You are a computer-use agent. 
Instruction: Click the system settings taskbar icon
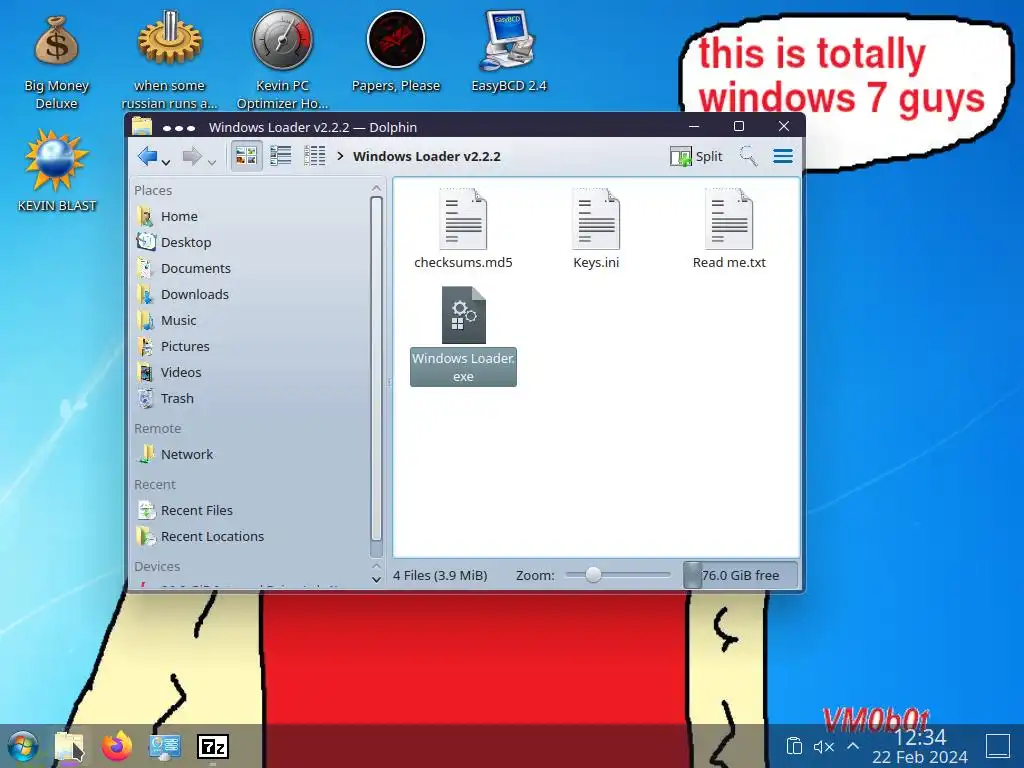(x=165, y=746)
